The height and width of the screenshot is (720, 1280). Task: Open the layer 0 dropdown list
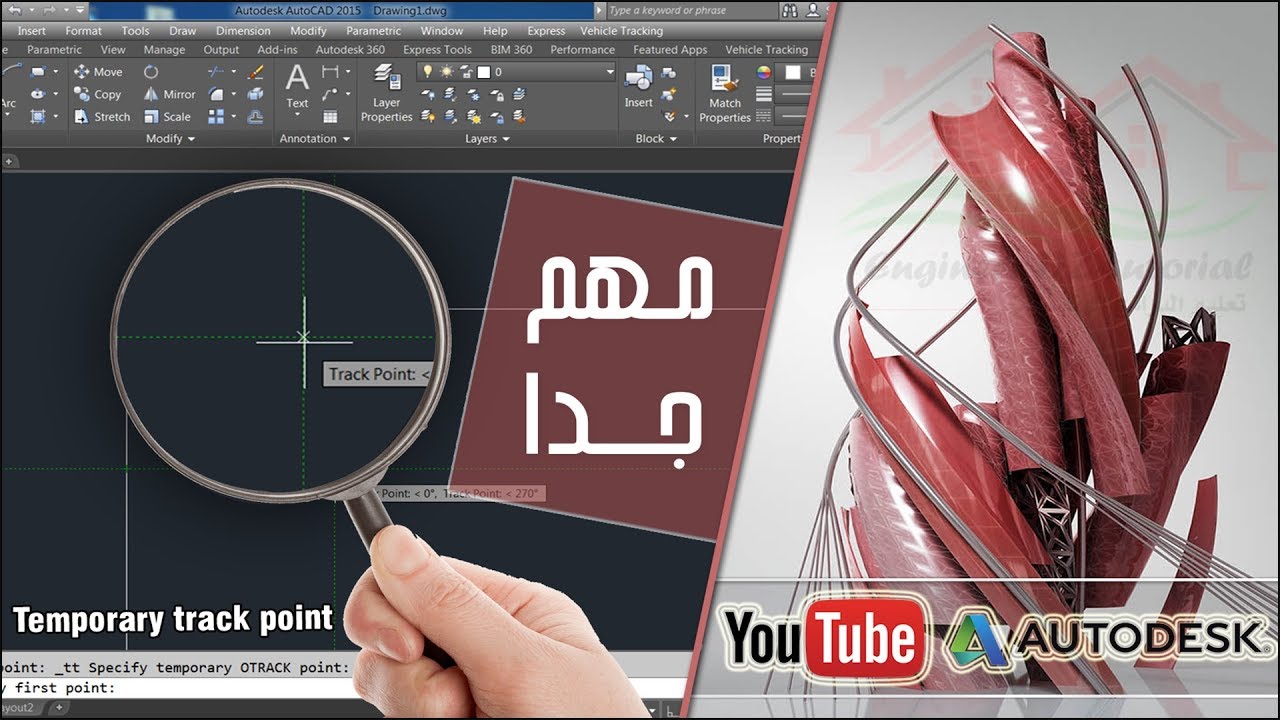pyautogui.click(x=609, y=72)
